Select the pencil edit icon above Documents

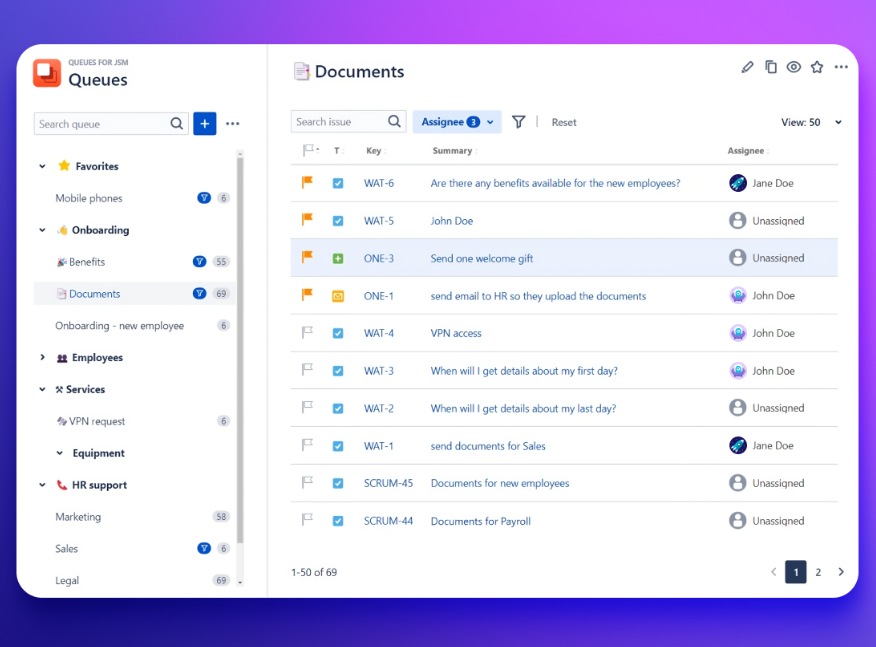746,66
